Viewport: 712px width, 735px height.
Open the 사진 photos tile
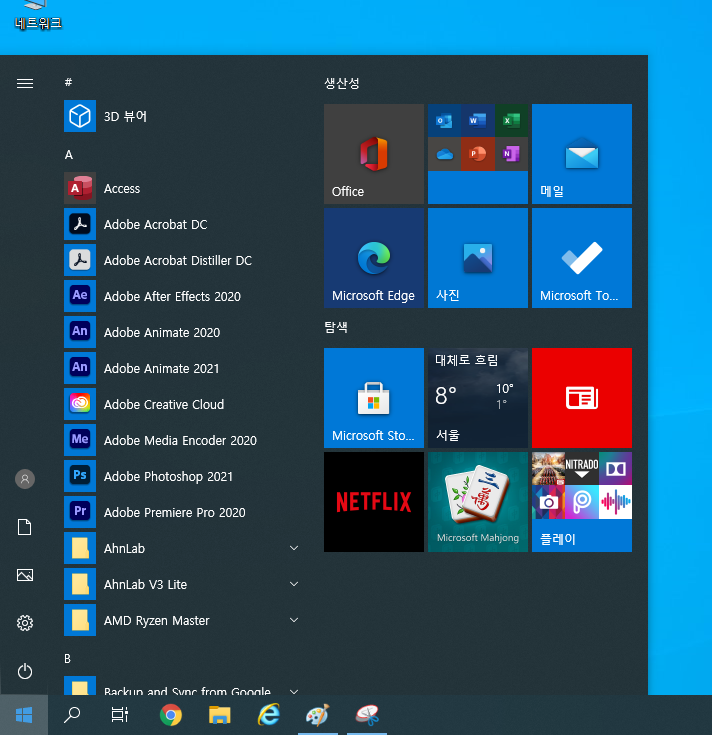[x=478, y=258]
